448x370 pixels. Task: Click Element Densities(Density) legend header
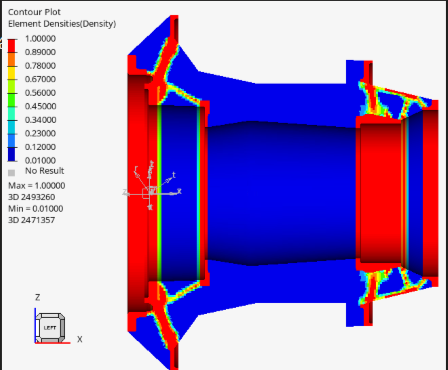[x=62, y=24]
